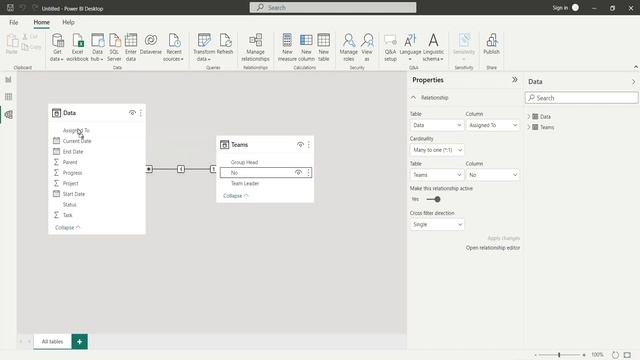Toggle Make this relationship active switch

coord(433,199)
